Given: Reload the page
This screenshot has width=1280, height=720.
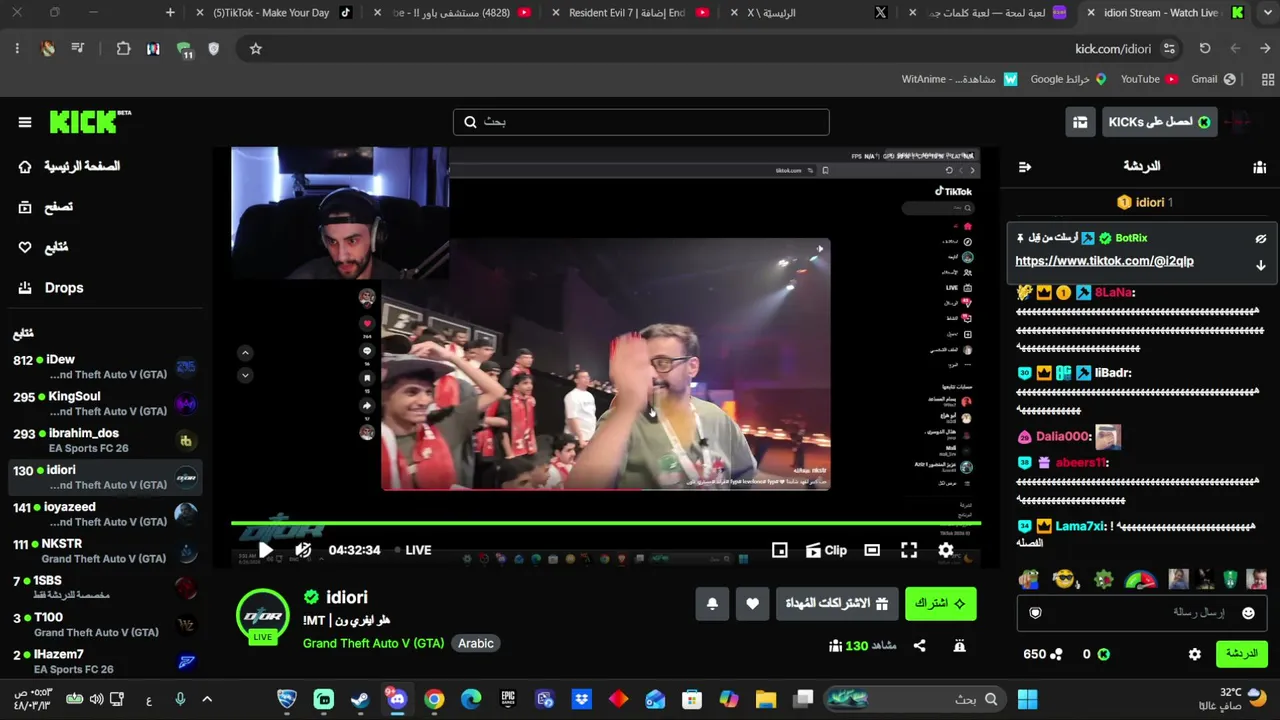Looking at the screenshot, I should 1205,49.
